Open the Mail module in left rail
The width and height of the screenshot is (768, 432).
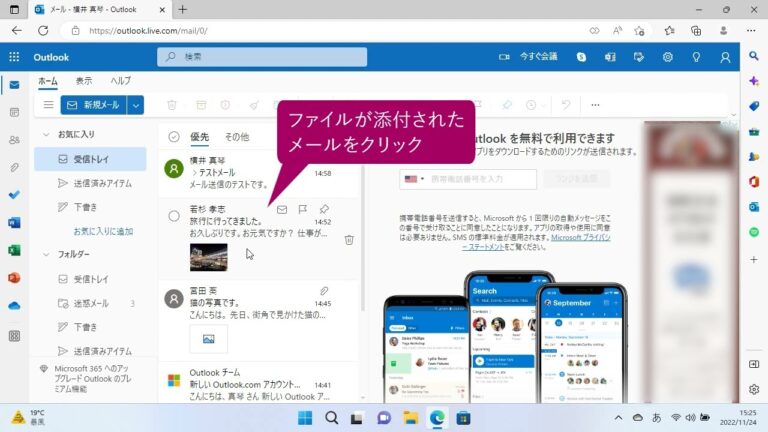[14, 85]
